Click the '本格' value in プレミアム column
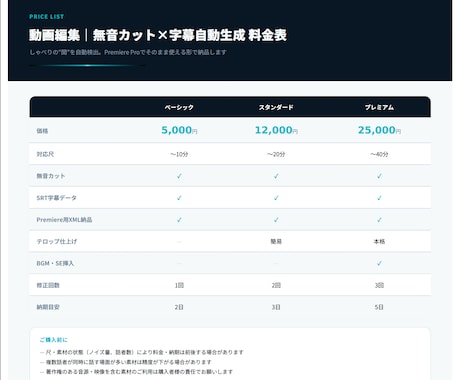The width and height of the screenshot is (460, 380). 379,241
